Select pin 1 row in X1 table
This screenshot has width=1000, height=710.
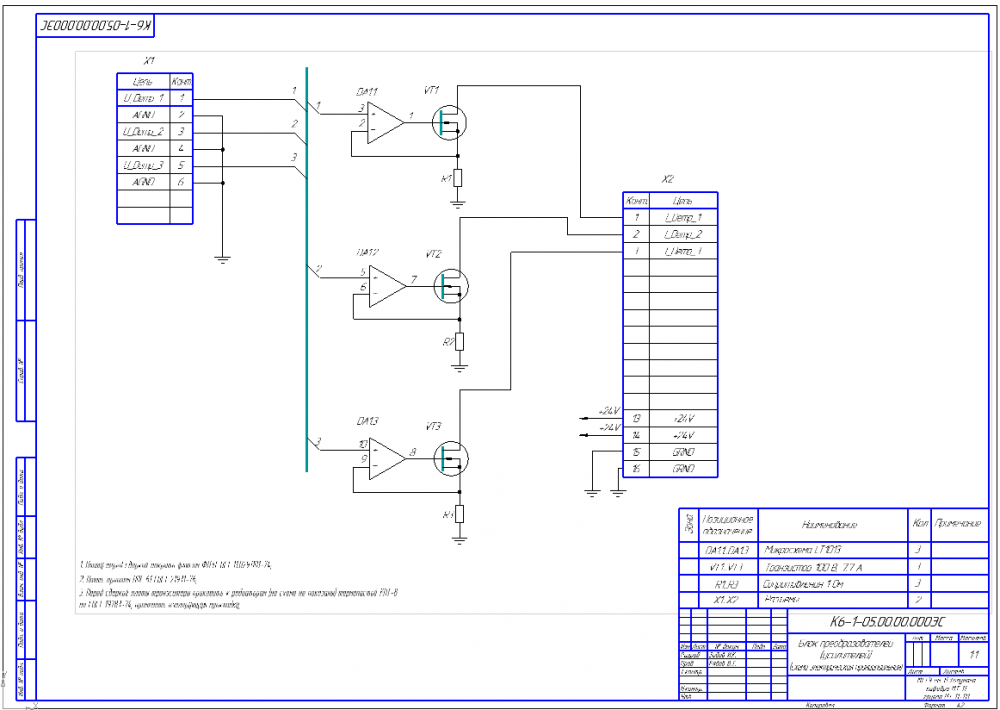point(155,98)
